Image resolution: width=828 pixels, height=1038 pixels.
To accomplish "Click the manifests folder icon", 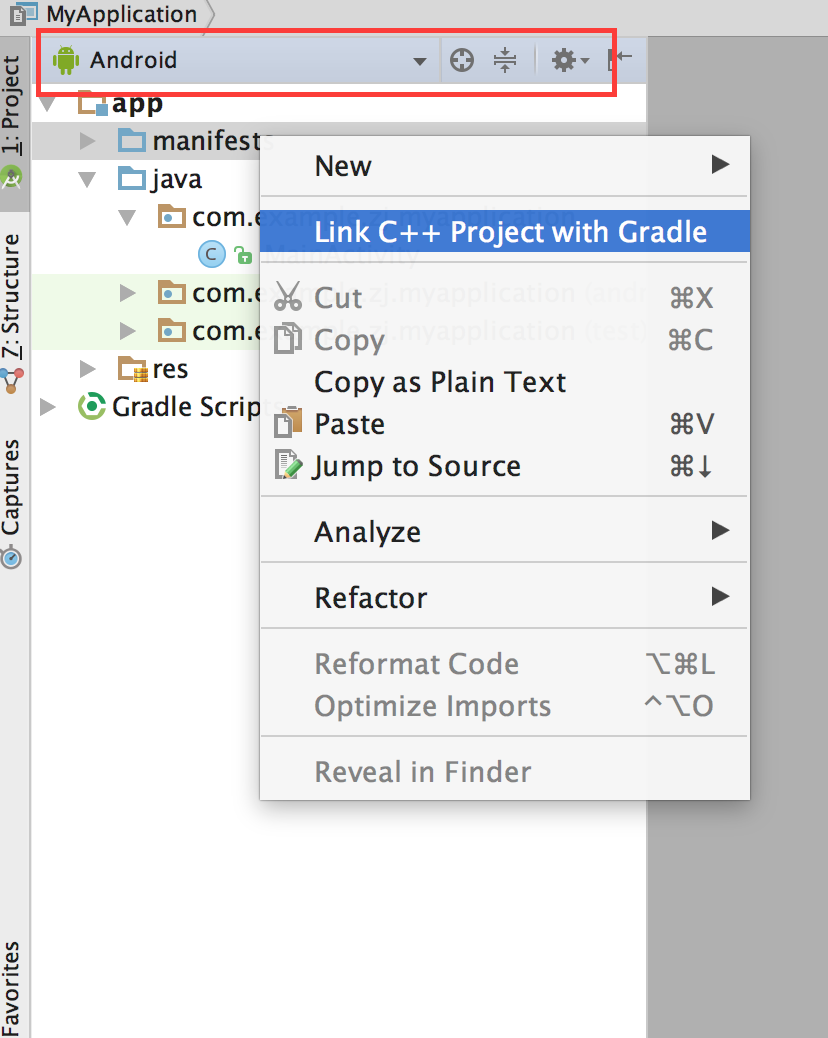I will (x=132, y=141).
